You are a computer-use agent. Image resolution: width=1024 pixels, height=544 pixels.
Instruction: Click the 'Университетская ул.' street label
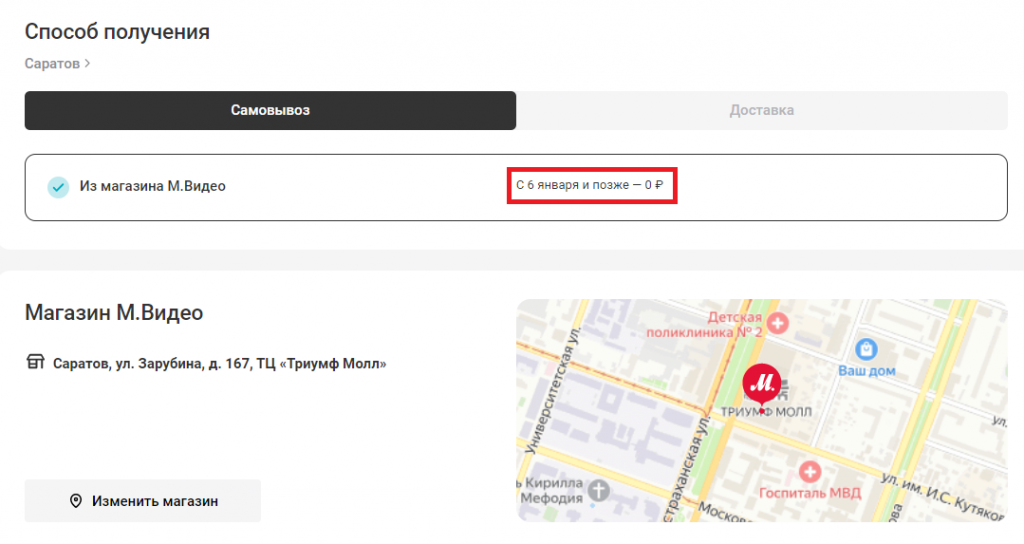pos(552,389)
